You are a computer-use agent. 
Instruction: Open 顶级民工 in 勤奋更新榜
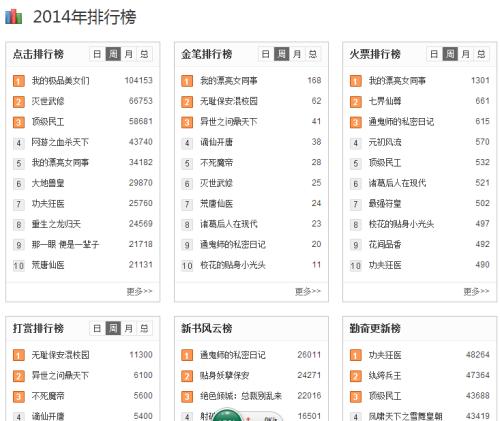pos(385,396)
